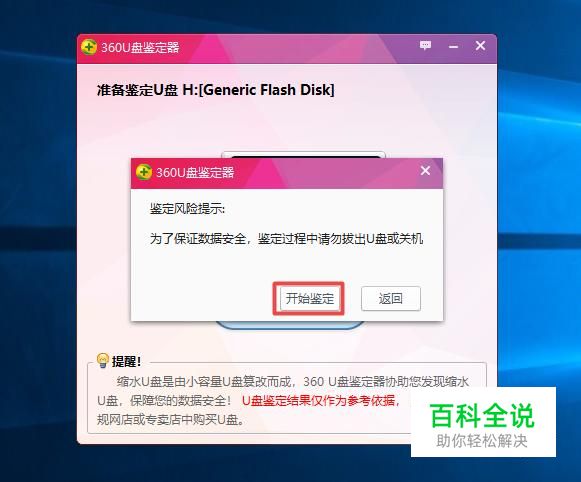Image resolution: width=581 pixels, height=482 pixels.
Task: Open the feedback speech bubble icon
Action: pos(425,46)
